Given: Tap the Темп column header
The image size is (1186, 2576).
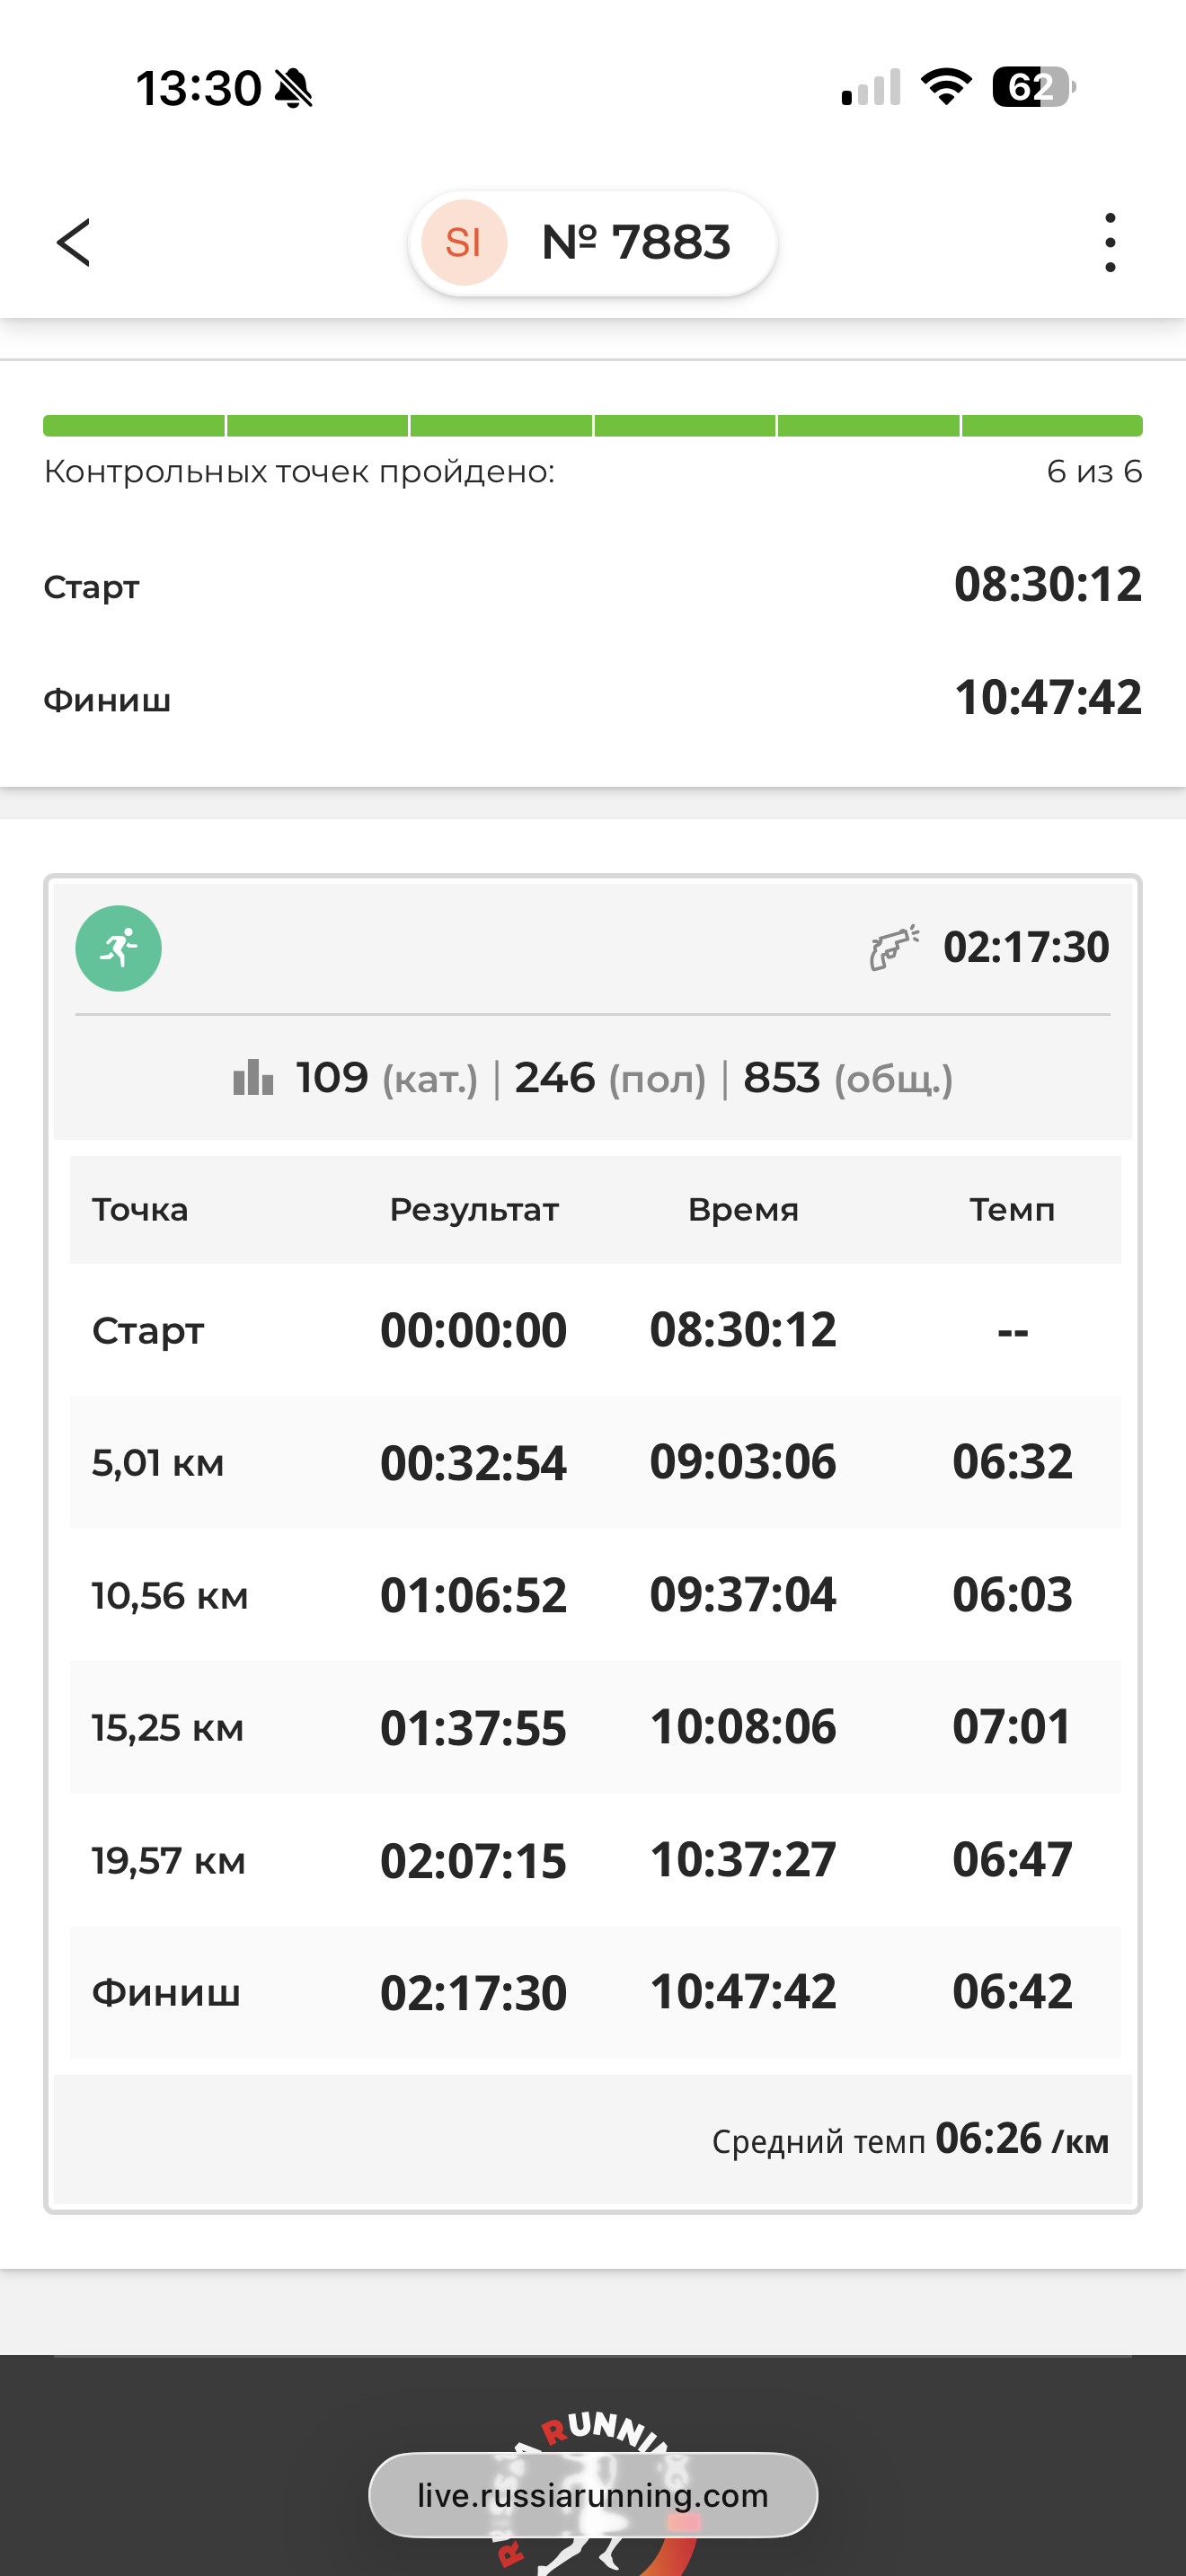Looking at the screenshot, I should click(x=1012, y=1210).
